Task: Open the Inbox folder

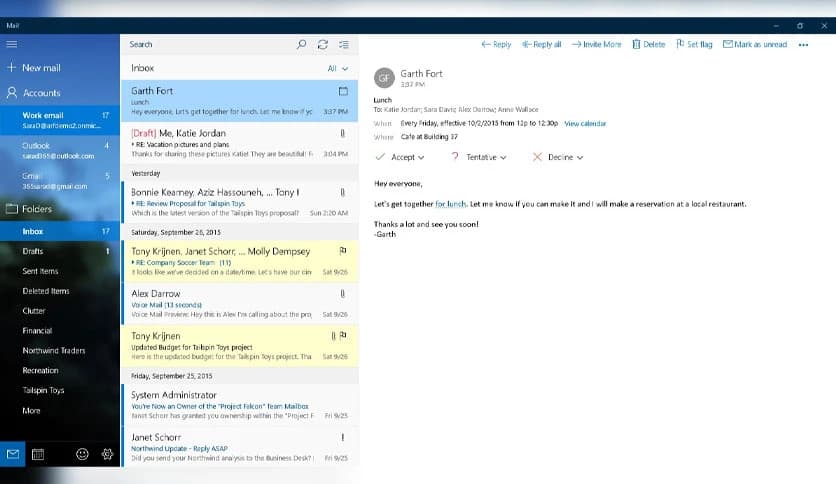Action: pos(60,231)
